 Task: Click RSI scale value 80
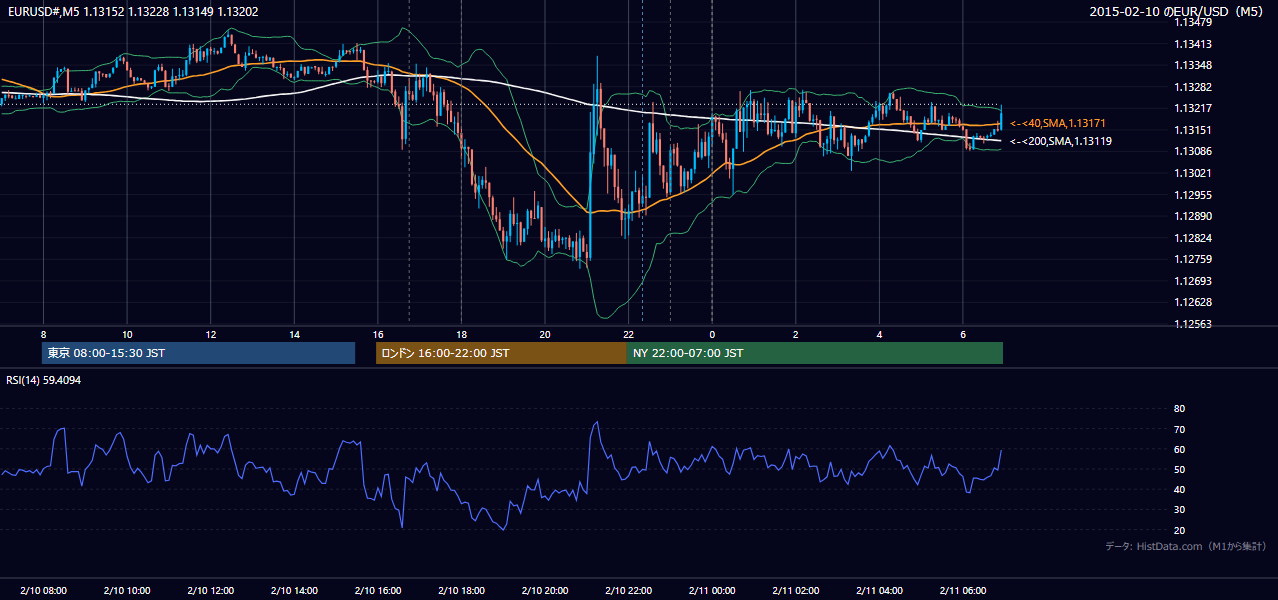tap(1179, 409)
